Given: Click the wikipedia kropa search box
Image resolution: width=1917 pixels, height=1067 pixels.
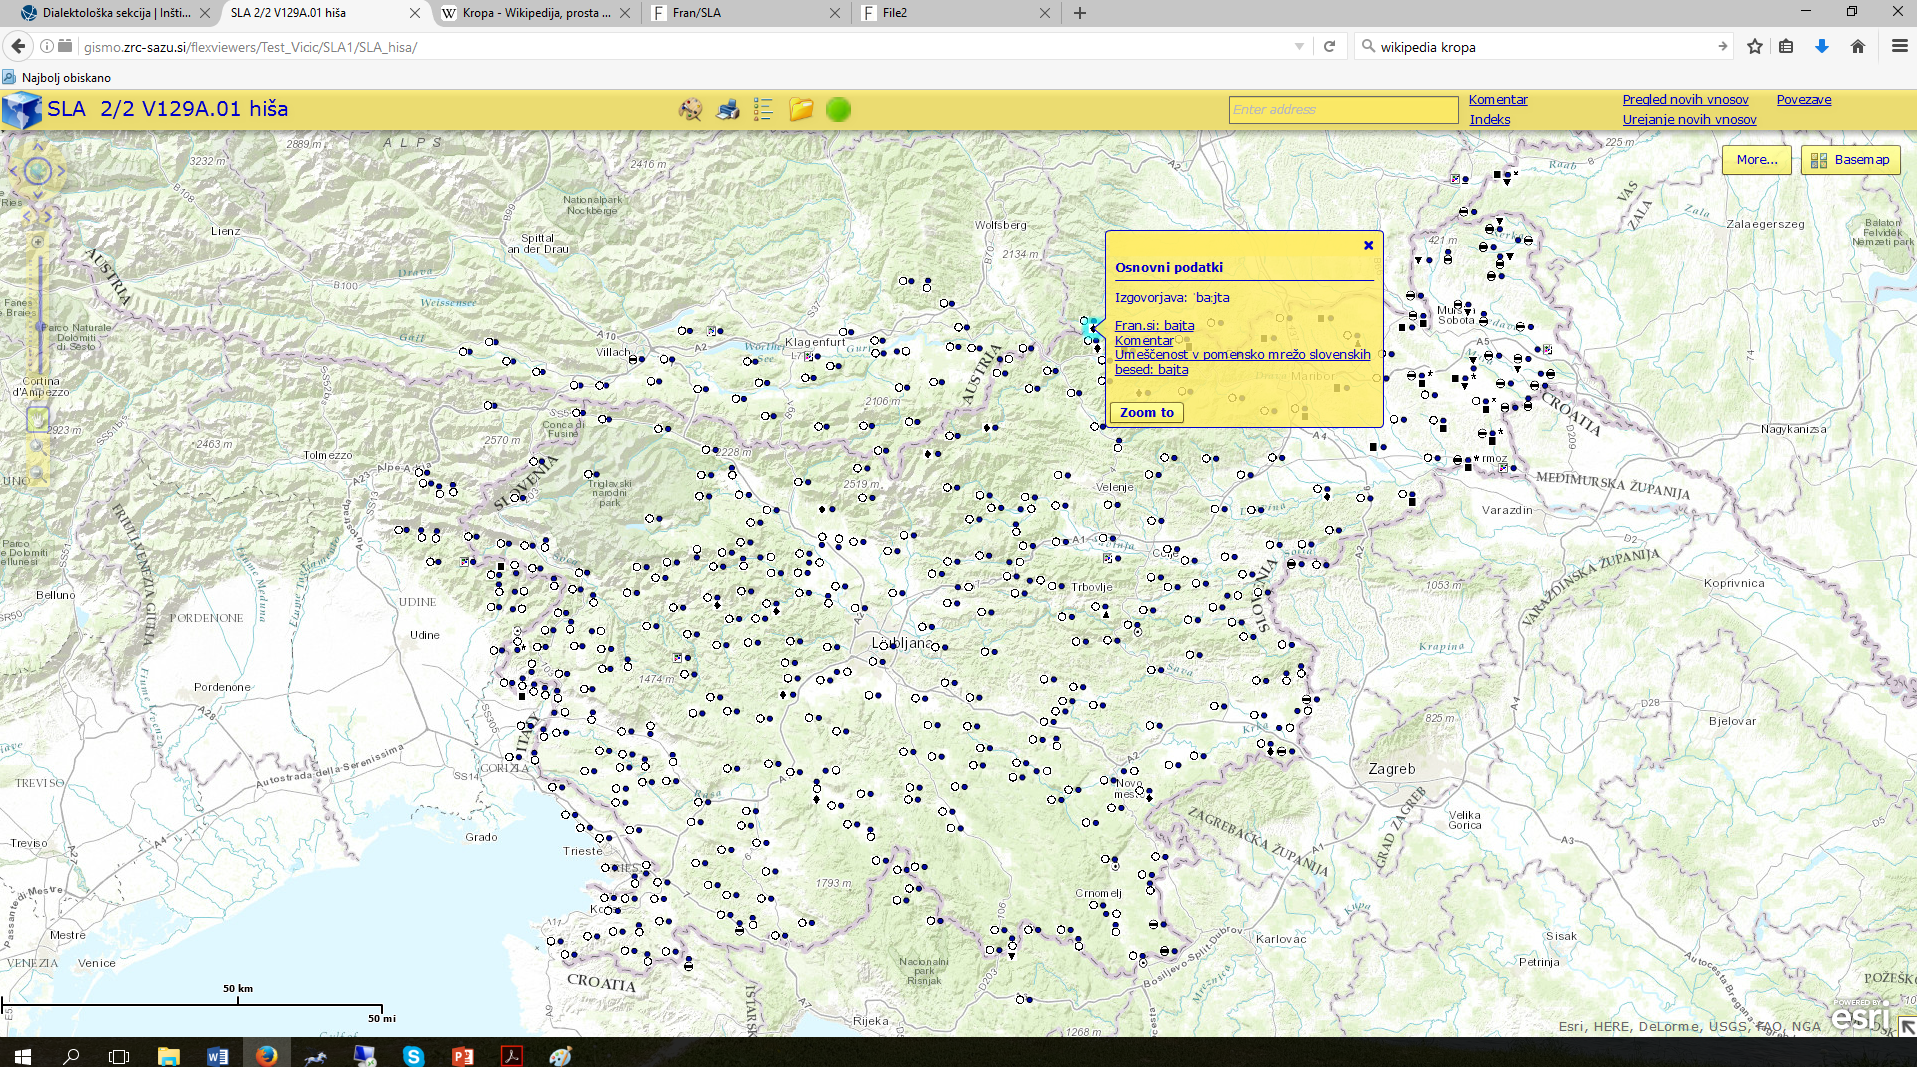Looking at the screenshot, I should point(1546,47).
